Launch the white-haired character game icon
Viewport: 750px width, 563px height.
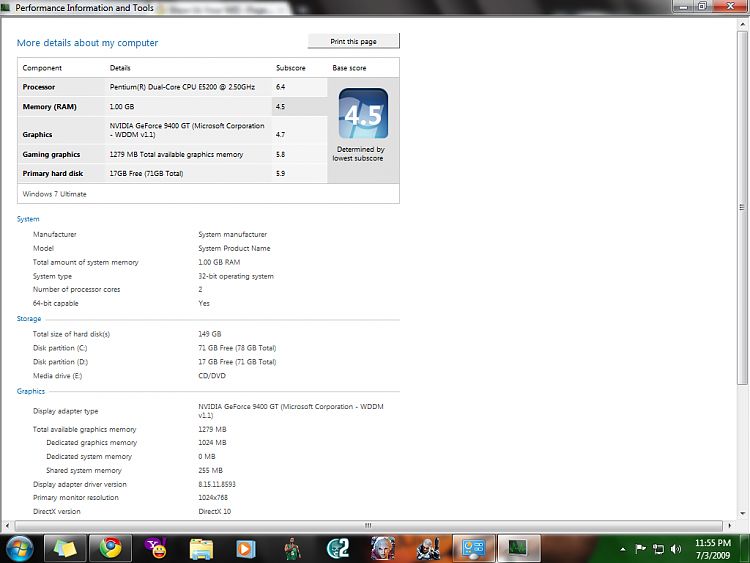coord(383,549)
